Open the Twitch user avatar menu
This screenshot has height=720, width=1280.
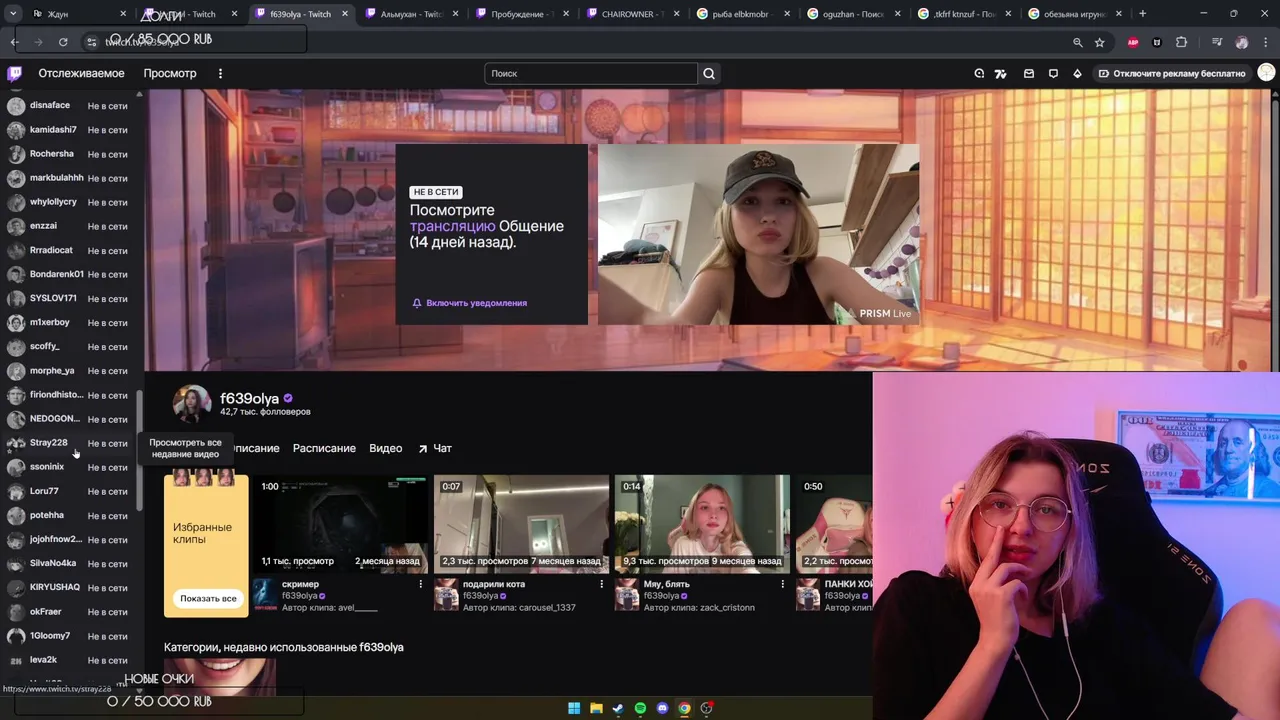(1266, 73)
